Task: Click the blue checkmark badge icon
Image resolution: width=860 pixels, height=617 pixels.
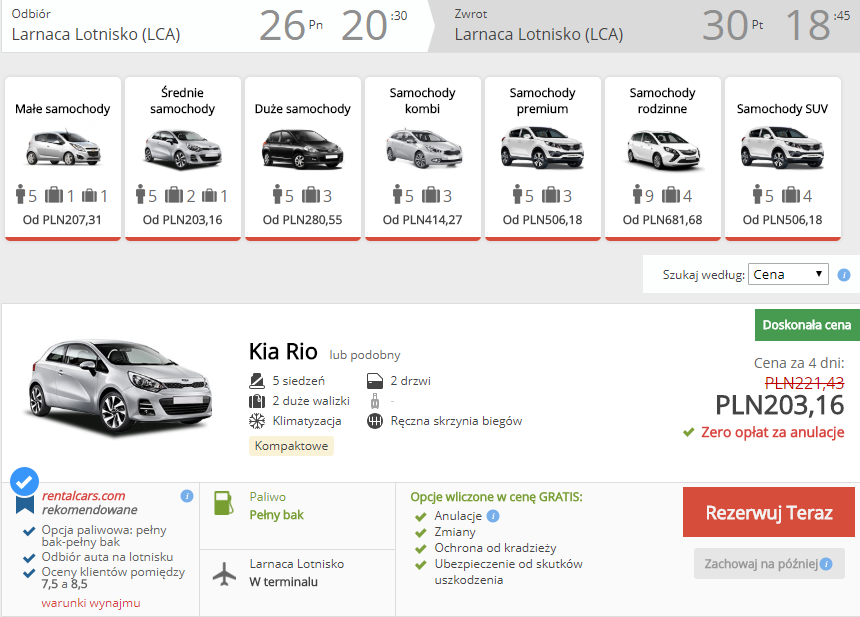Action: click(x=24, y=482)
